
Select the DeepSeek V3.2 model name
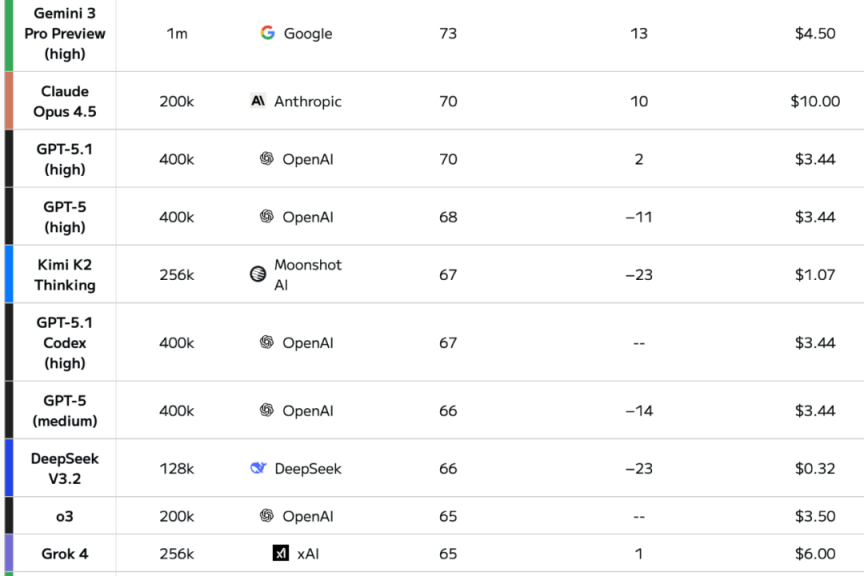click(x=65, y=468)
